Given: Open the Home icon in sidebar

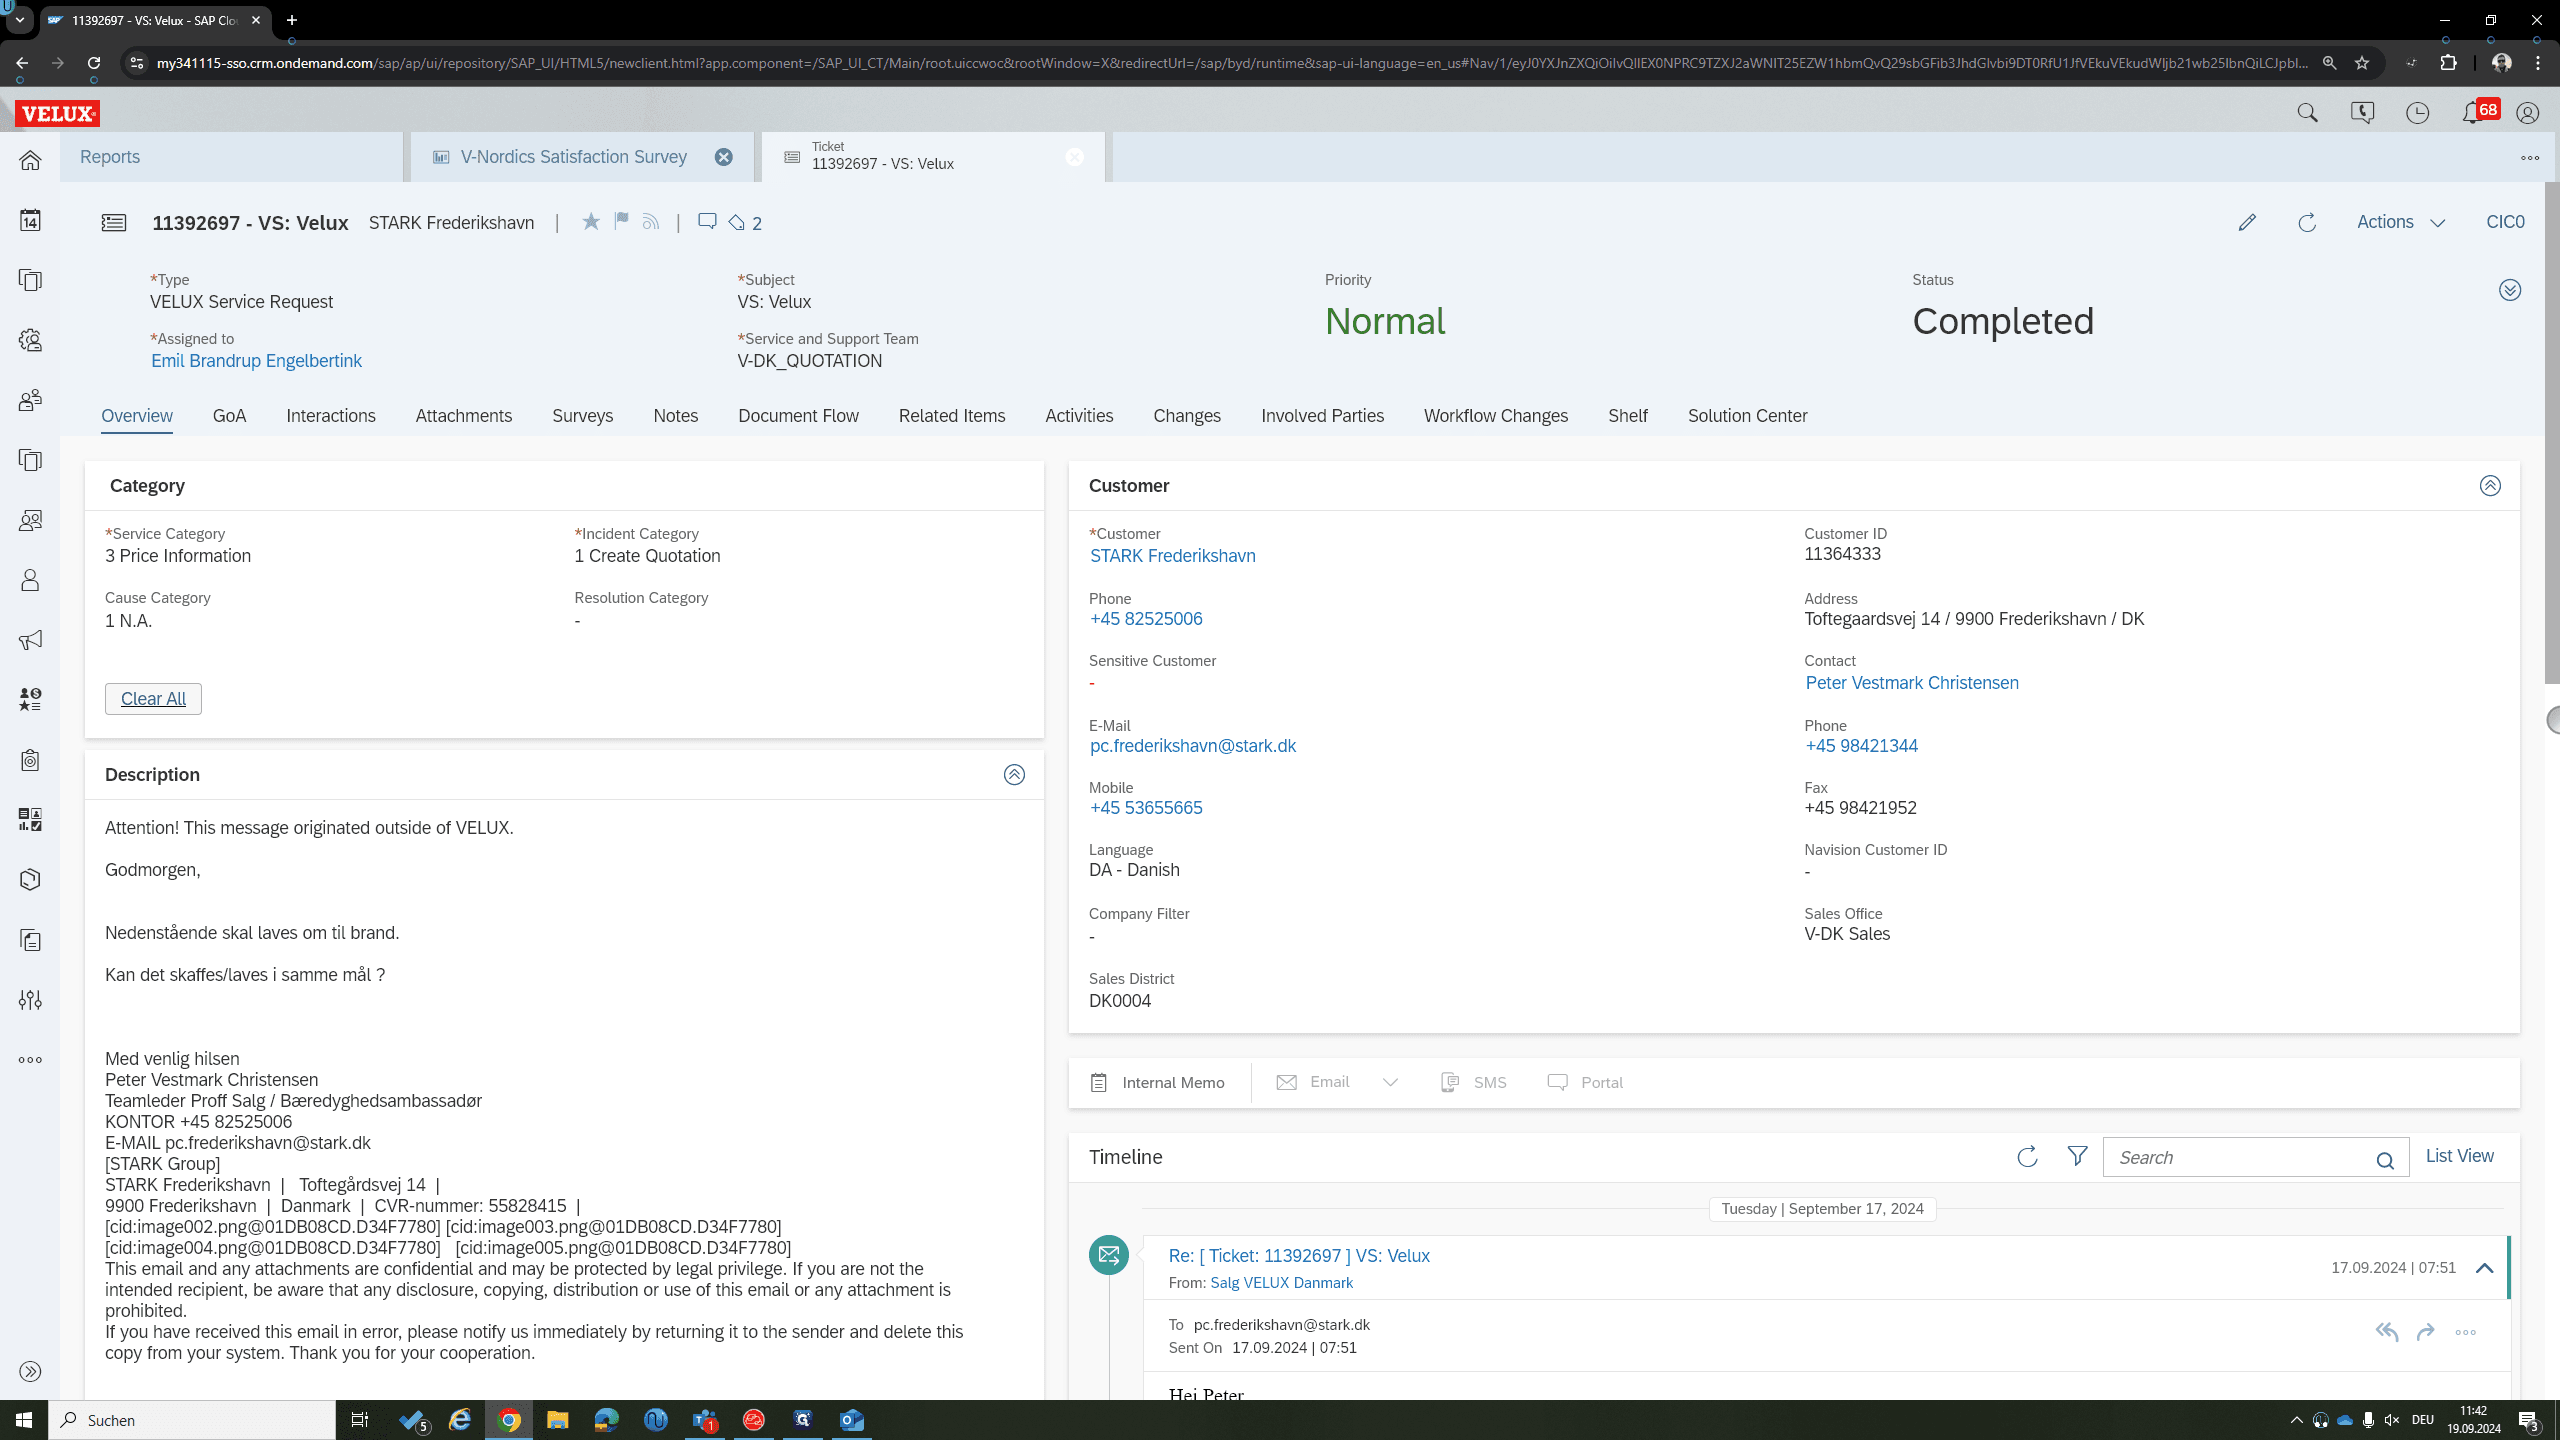Looking at the screenshot, I should tap(30, 160).
